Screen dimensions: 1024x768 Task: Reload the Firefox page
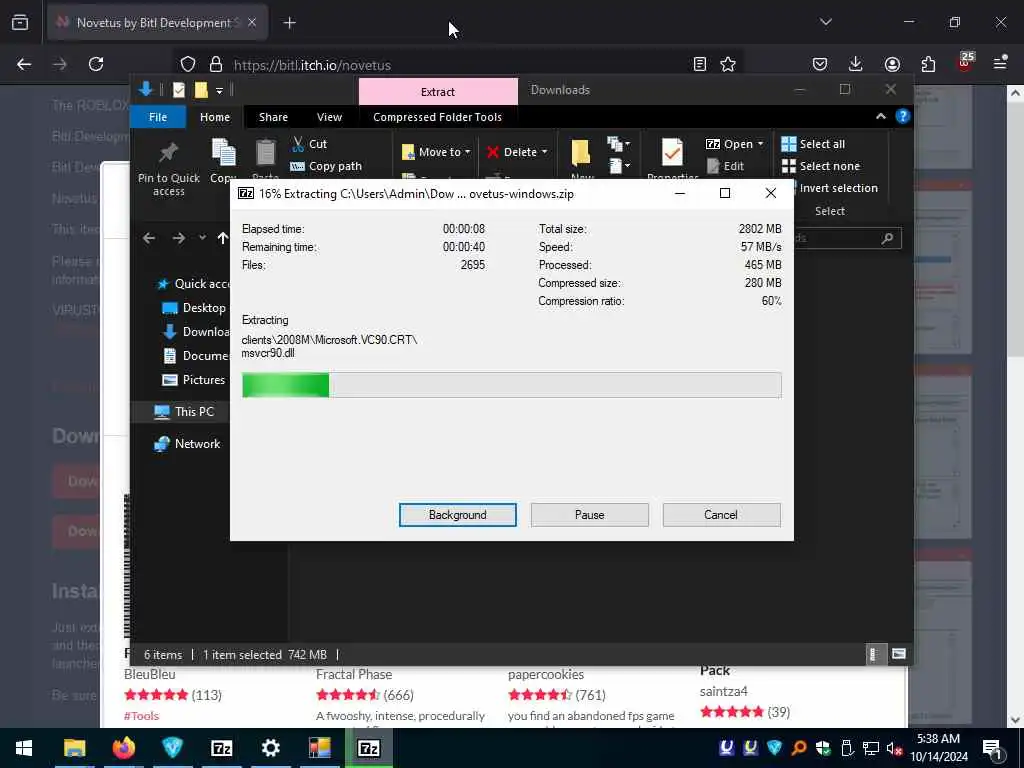[96, 64]
